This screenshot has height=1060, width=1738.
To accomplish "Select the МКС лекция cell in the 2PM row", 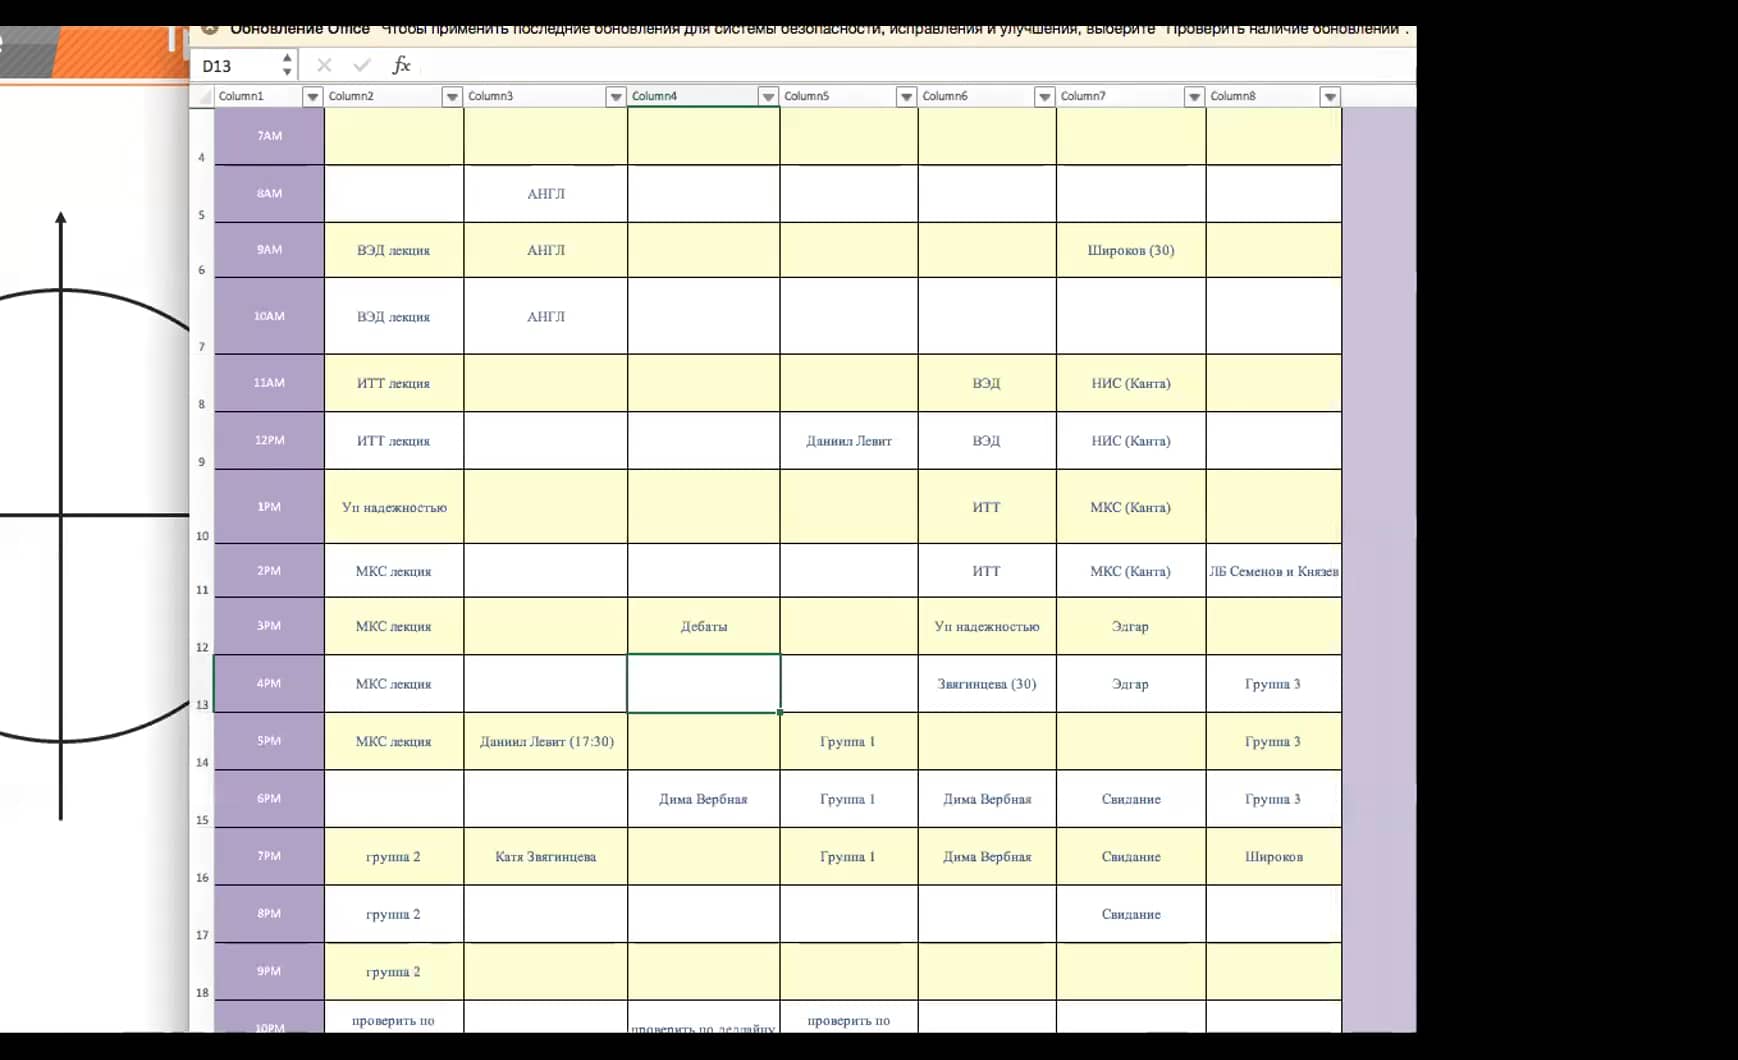I will tap(394, 570).
